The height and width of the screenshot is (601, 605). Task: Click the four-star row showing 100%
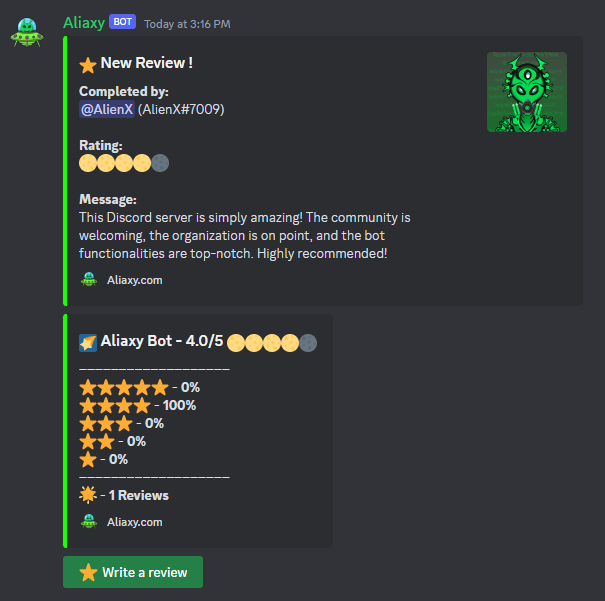tap(137, 405)
